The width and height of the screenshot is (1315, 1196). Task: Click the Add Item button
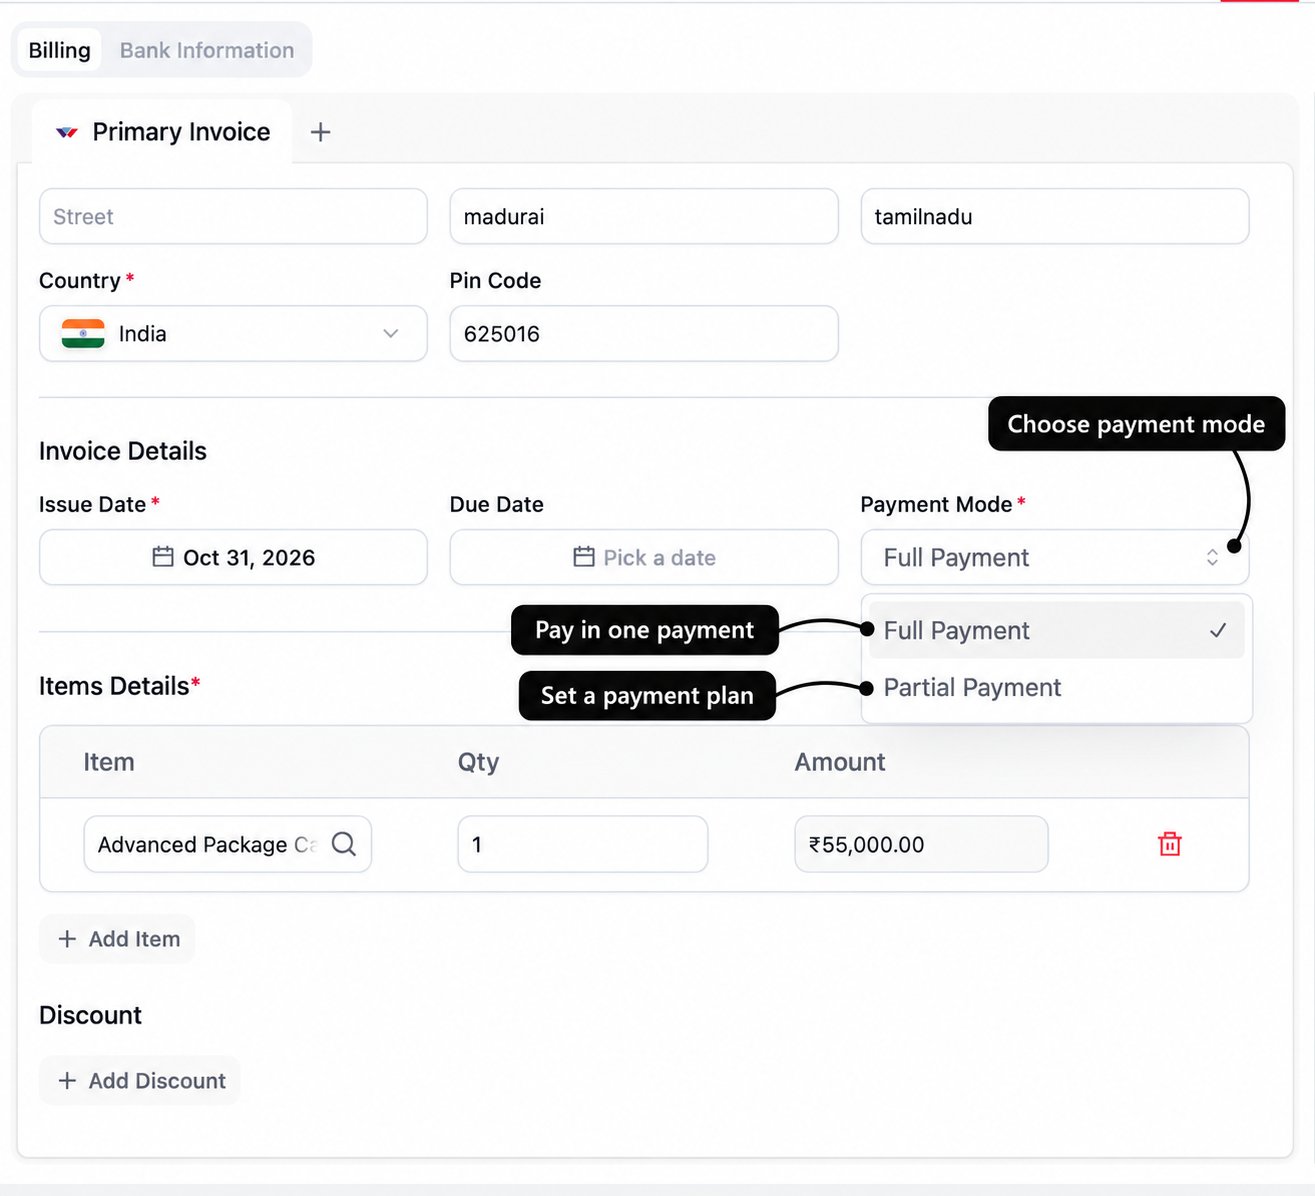coord(117,939)
